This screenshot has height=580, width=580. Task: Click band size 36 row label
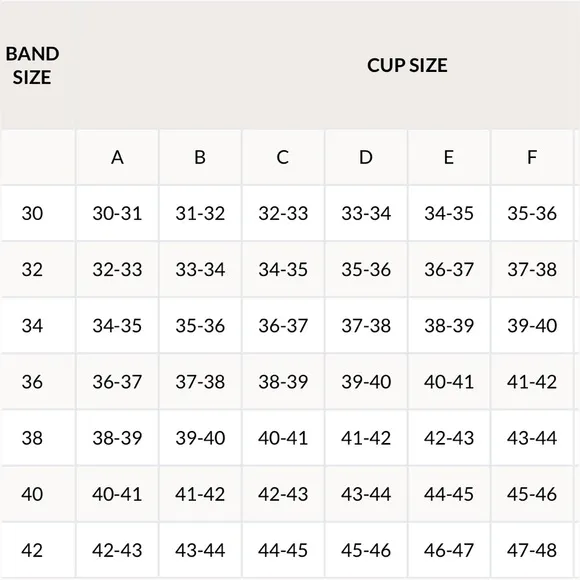[32, 382]
